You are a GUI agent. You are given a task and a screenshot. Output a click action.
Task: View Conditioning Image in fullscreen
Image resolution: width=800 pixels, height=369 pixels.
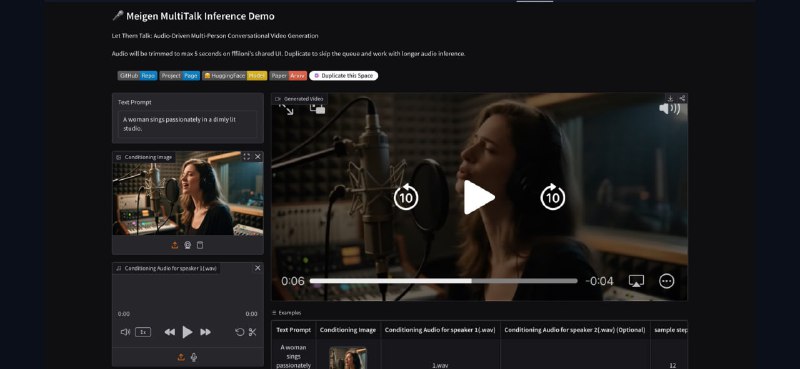(246, 157)
